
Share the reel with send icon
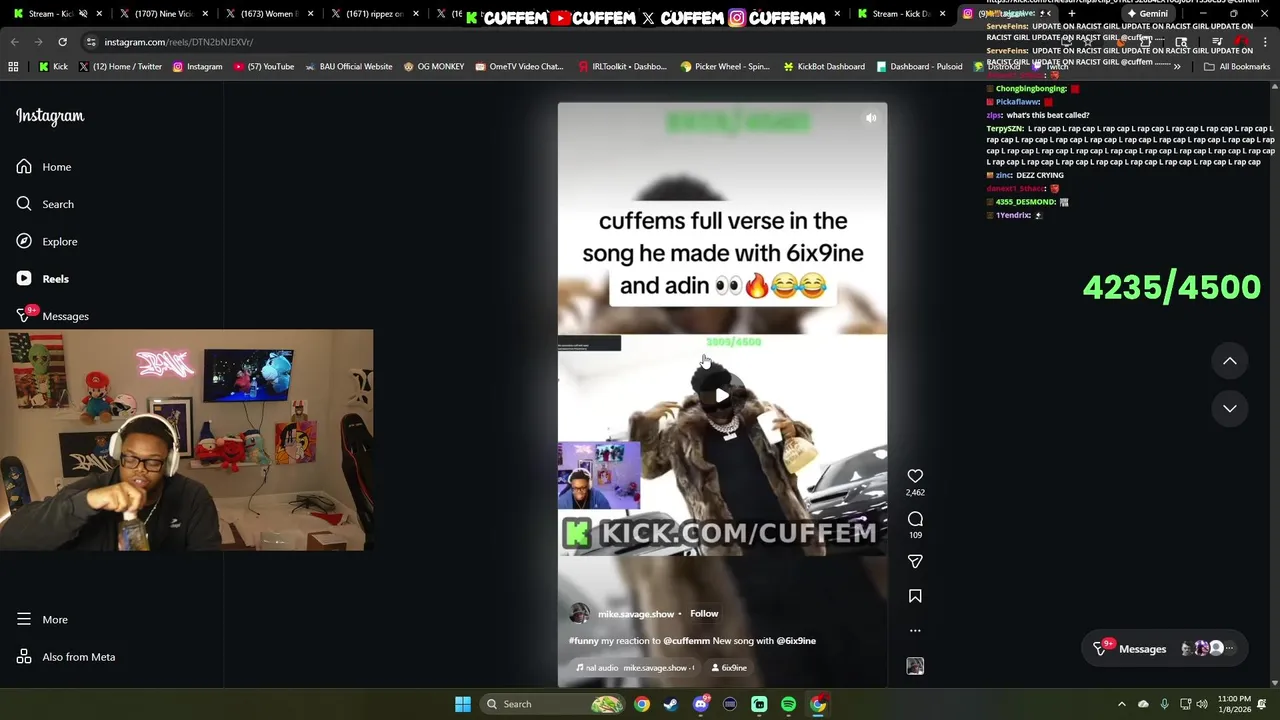[x=915, y=561]
